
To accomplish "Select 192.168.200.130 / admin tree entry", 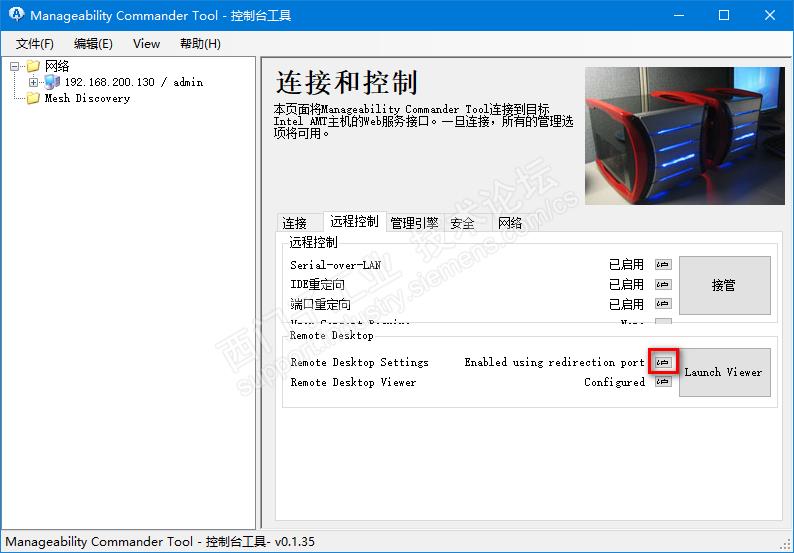I will coord(134,82).
